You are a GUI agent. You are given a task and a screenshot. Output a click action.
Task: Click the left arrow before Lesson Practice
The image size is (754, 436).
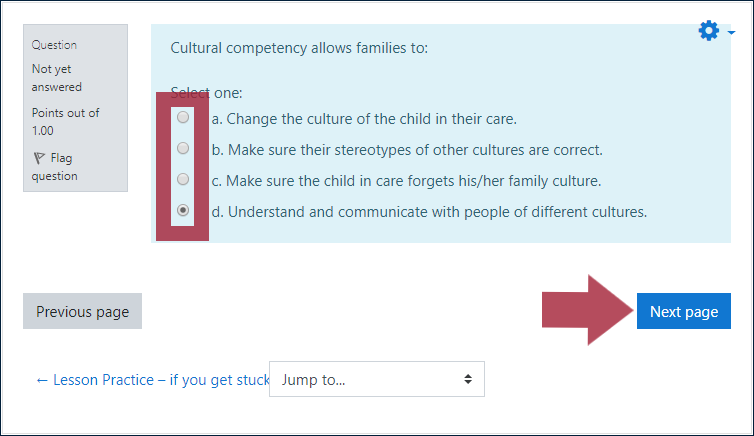(x=42, y=381)
